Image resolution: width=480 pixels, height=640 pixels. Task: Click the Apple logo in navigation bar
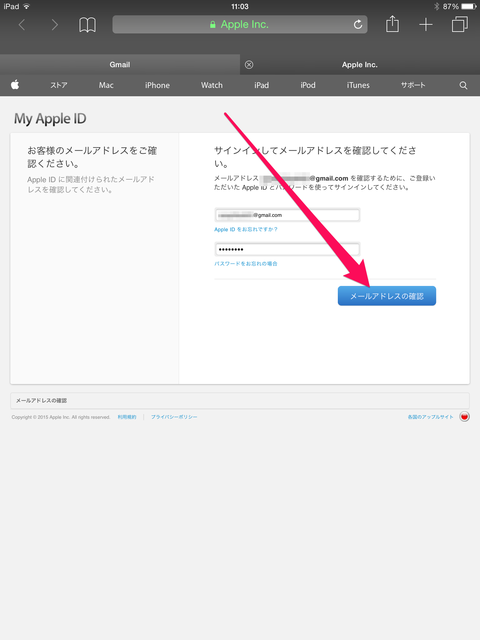15,85
